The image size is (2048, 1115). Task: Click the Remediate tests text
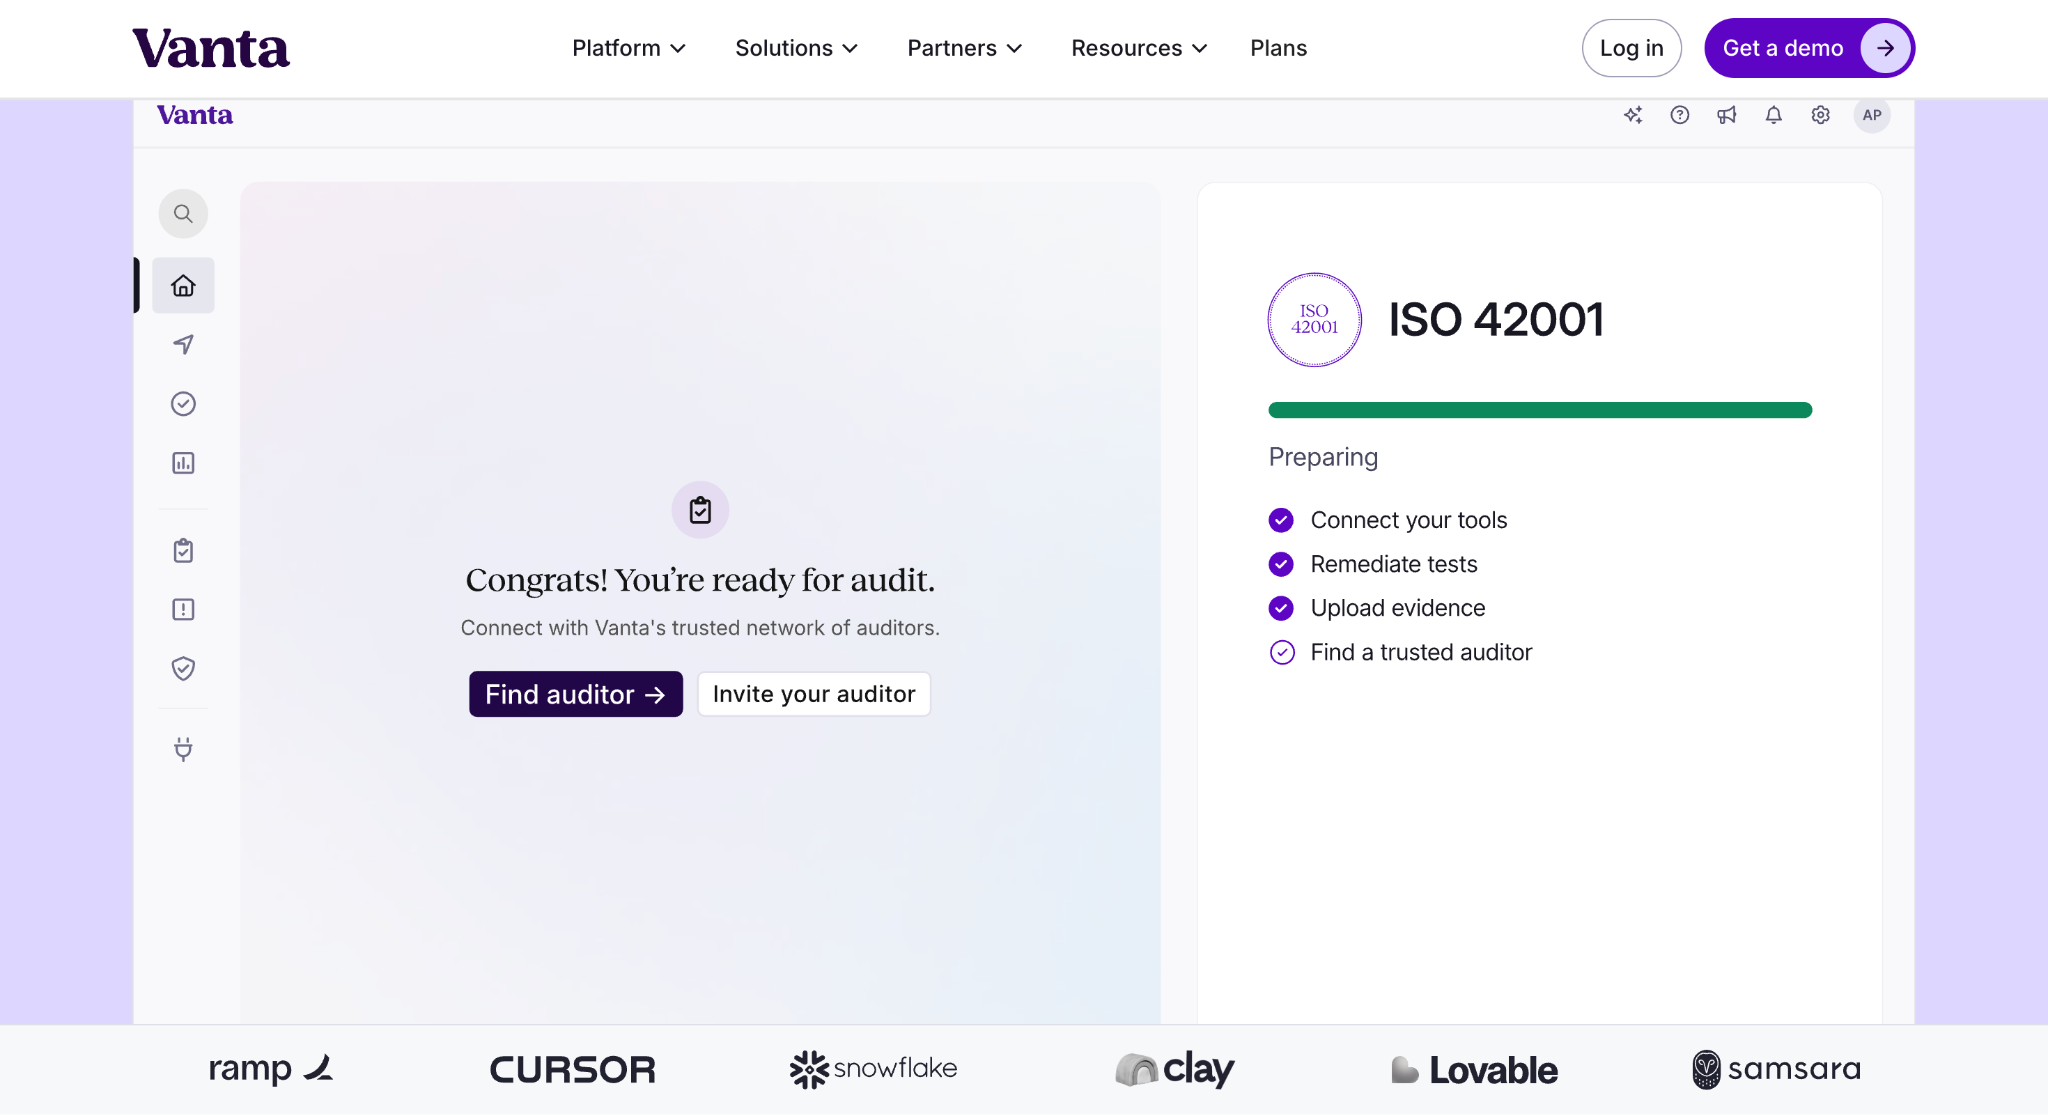(x=1394, y=564)
